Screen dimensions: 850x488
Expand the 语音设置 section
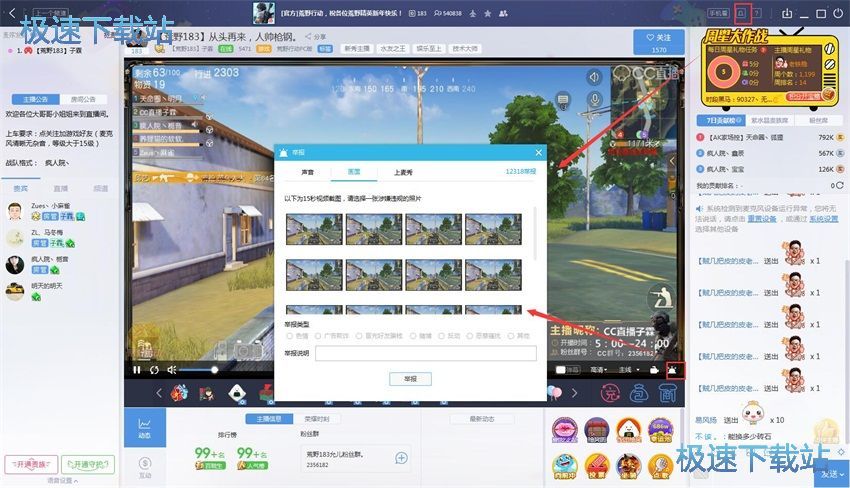[x=62, y=481]
